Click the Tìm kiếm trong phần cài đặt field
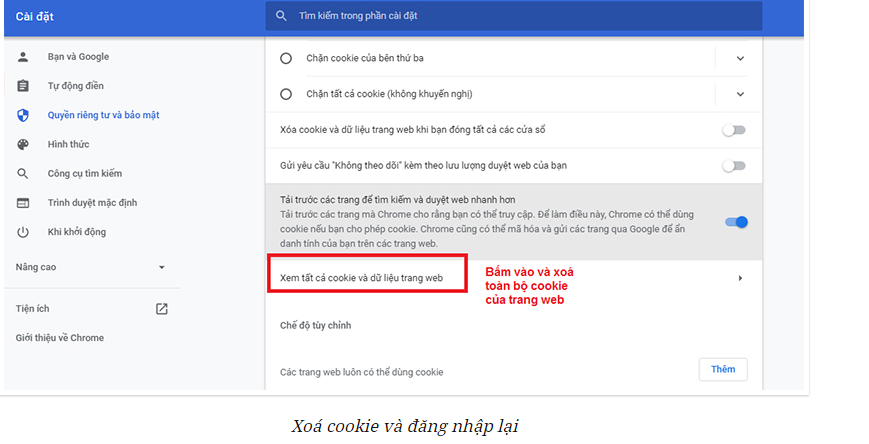Image resolution: width=869 pixels, height=444 pixels. pyautogui.click(x=514, y=16)
